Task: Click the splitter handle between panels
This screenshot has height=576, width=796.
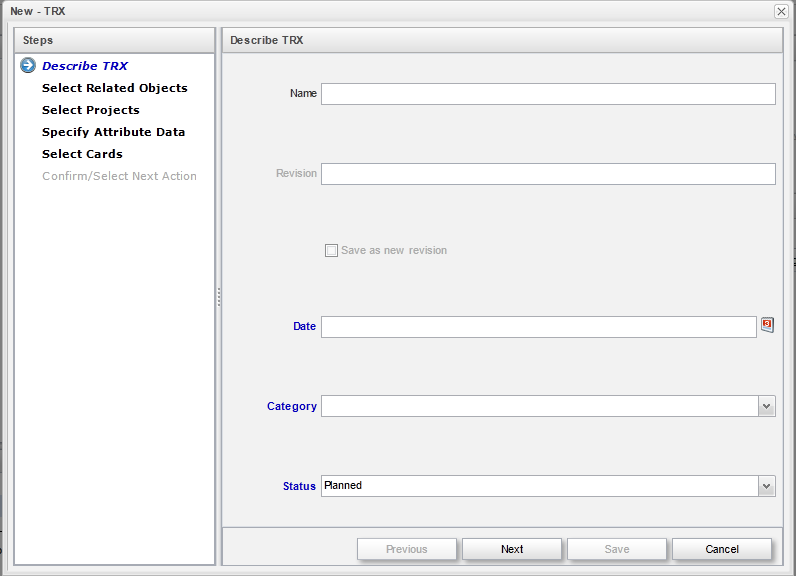Action: click(218, 297)
